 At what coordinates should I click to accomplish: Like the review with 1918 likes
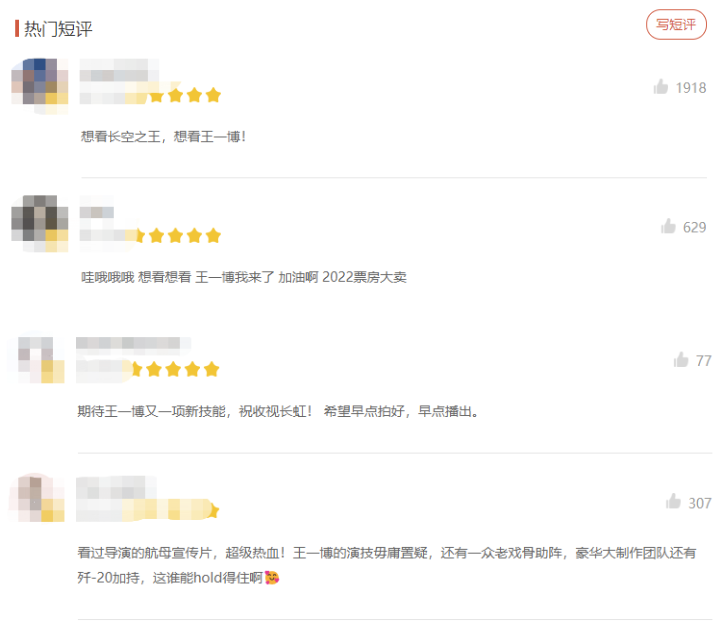[661, 87]
